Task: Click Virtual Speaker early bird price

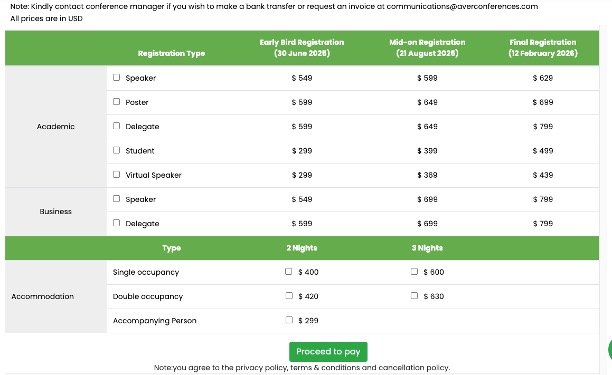Action: pyautogui.click(x=302, y=175)
